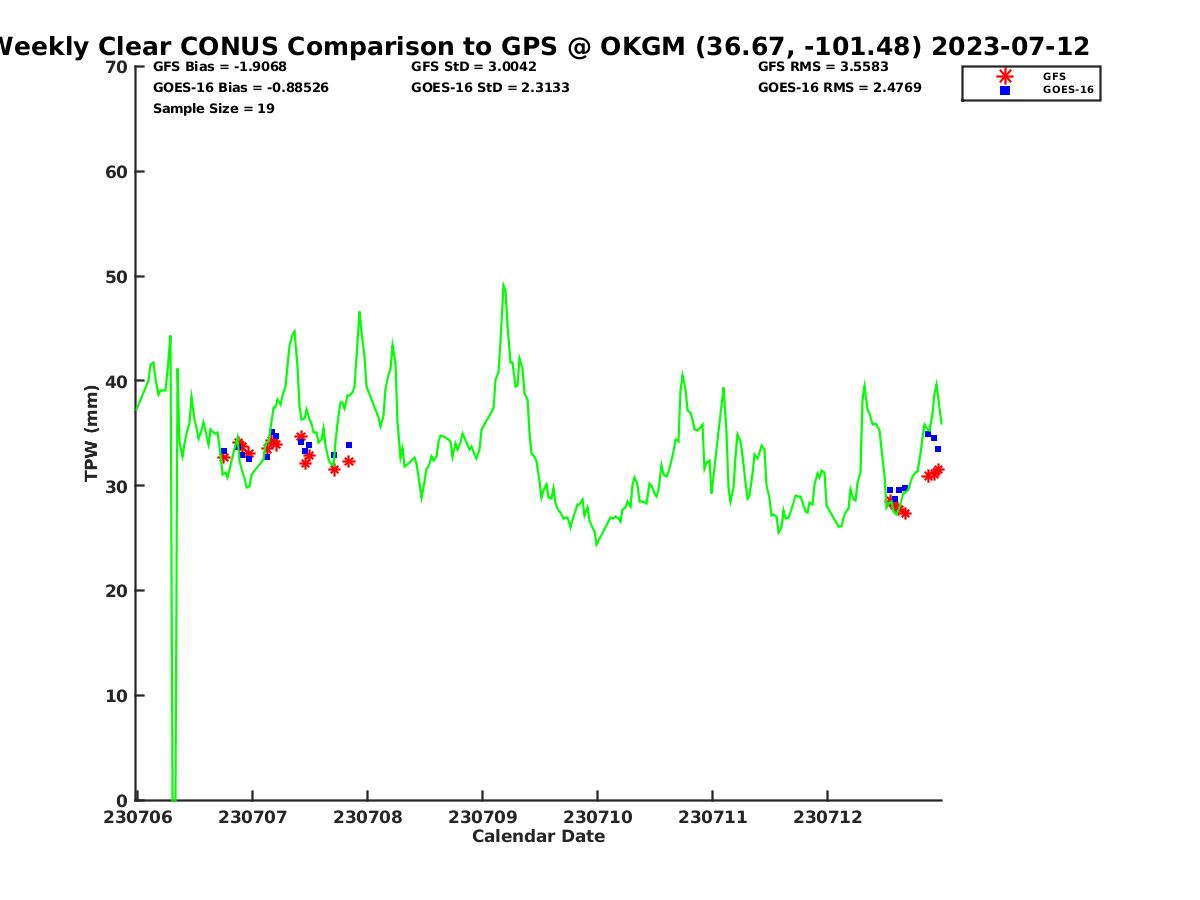Click the GFS StD = 3.0042 label
Image resolution: width=1200 pixels, height=900 pixels.
[x=474, y=67]
